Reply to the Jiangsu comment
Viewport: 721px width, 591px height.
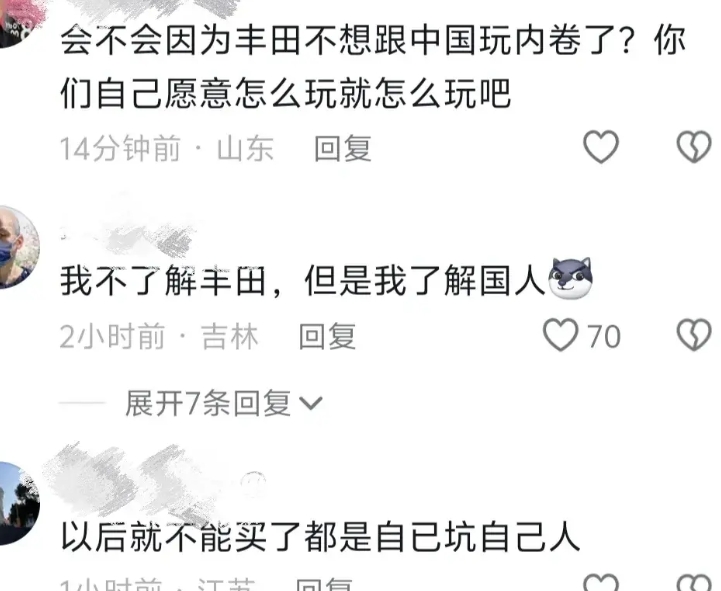[x=324, y=584]
